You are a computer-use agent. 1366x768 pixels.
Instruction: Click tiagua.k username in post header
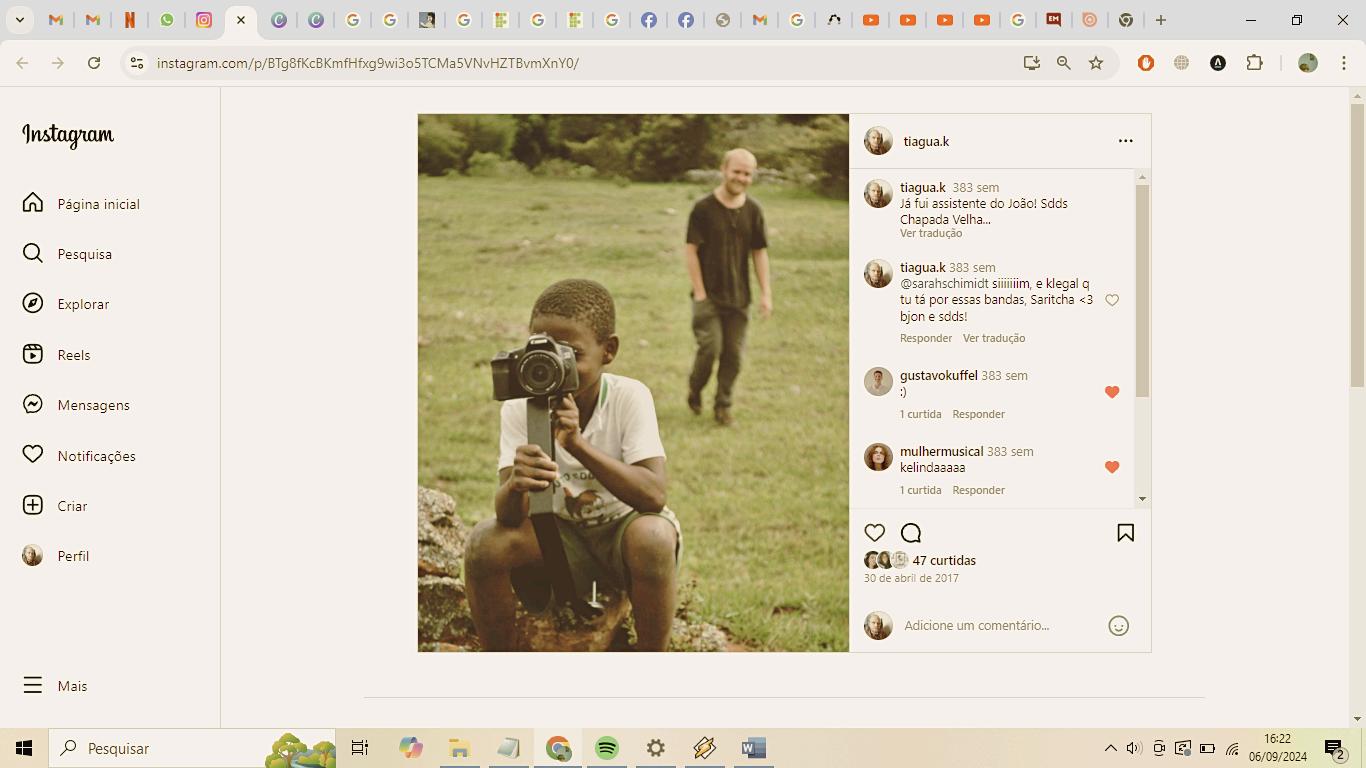[x=926, y=141]
